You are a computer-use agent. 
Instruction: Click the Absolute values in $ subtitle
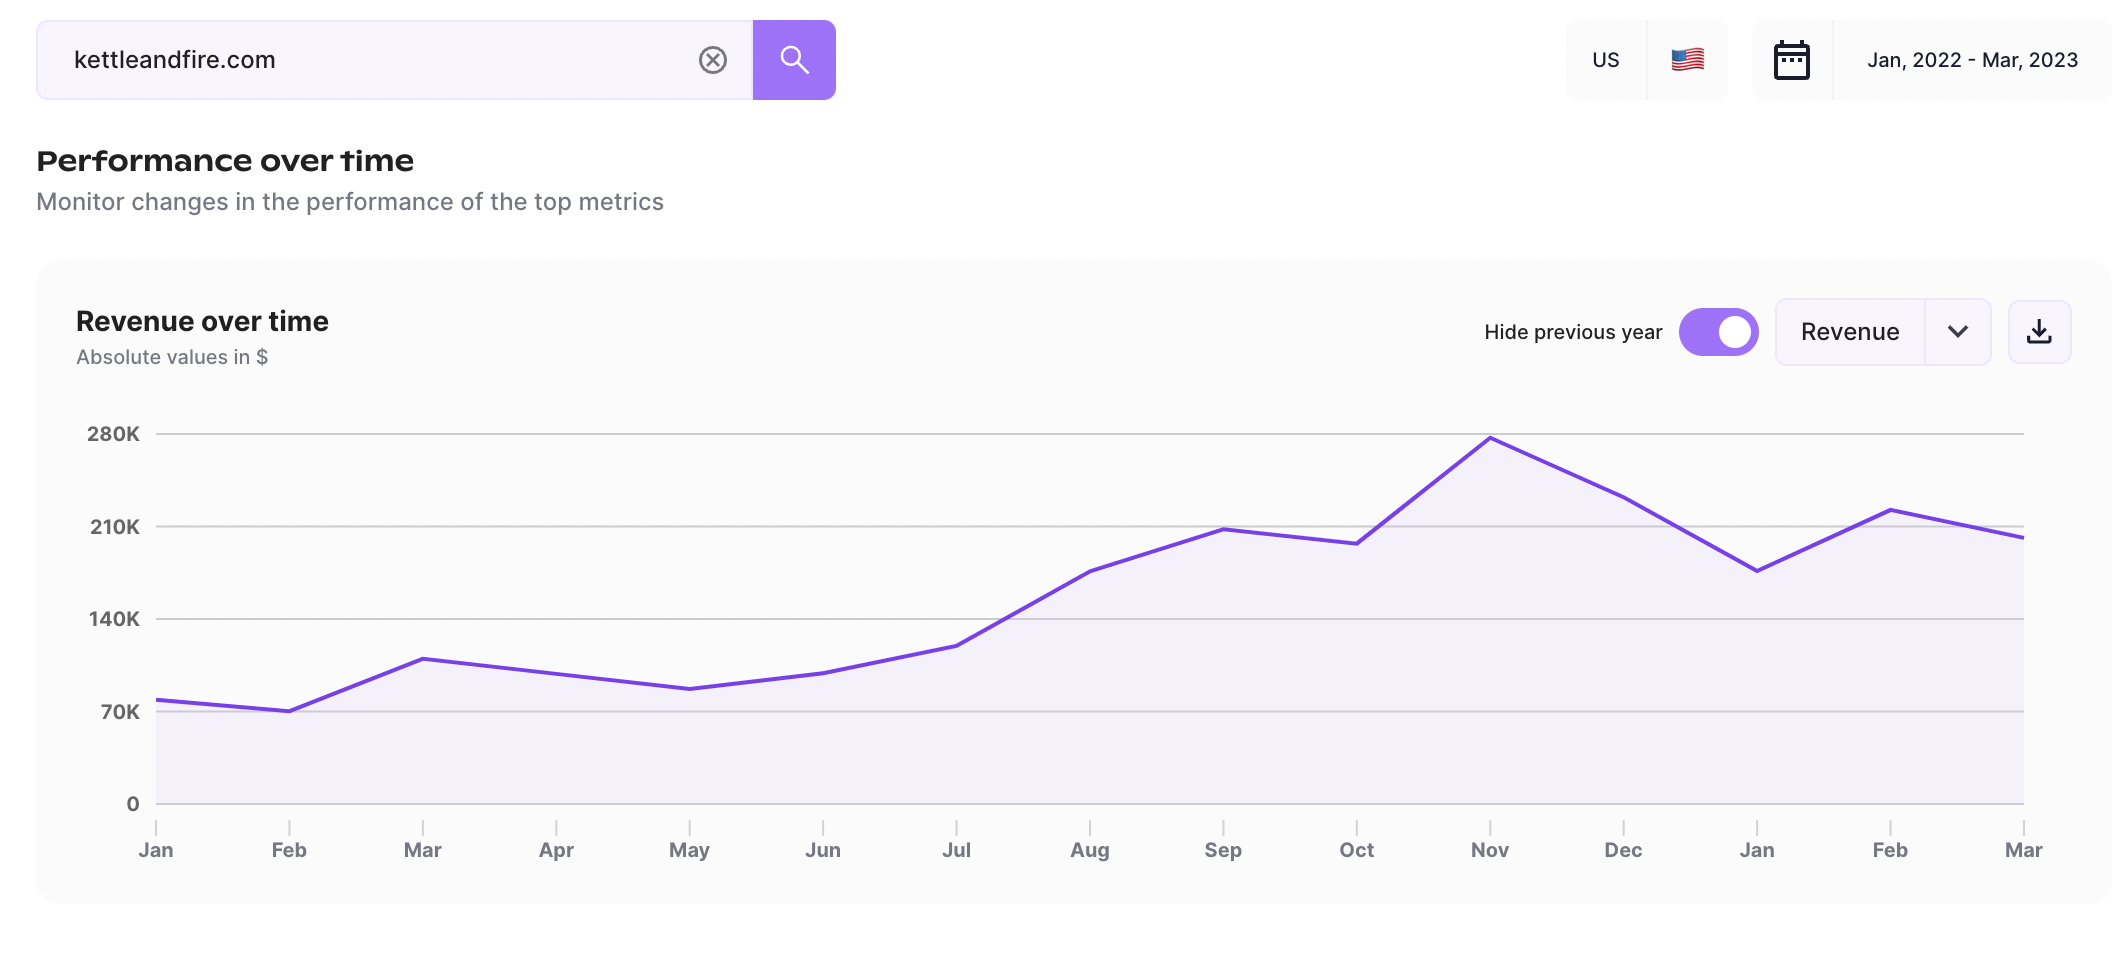click(x=172, y=357)
